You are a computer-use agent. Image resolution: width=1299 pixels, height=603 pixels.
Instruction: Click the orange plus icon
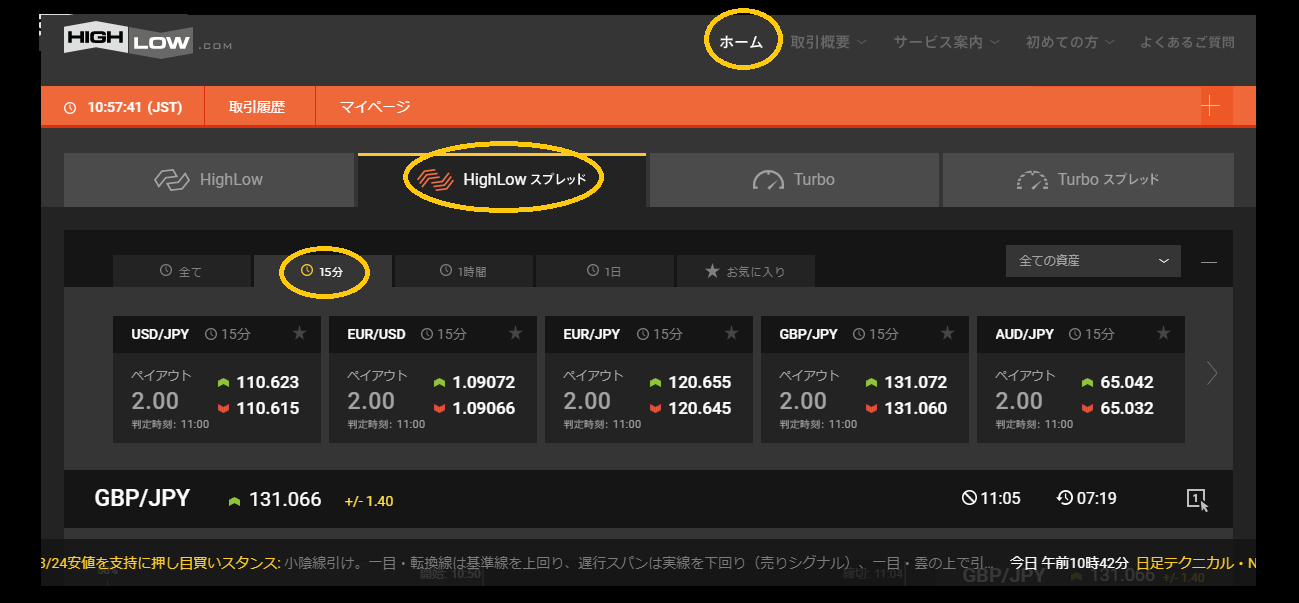click(x=1210, y=107)
